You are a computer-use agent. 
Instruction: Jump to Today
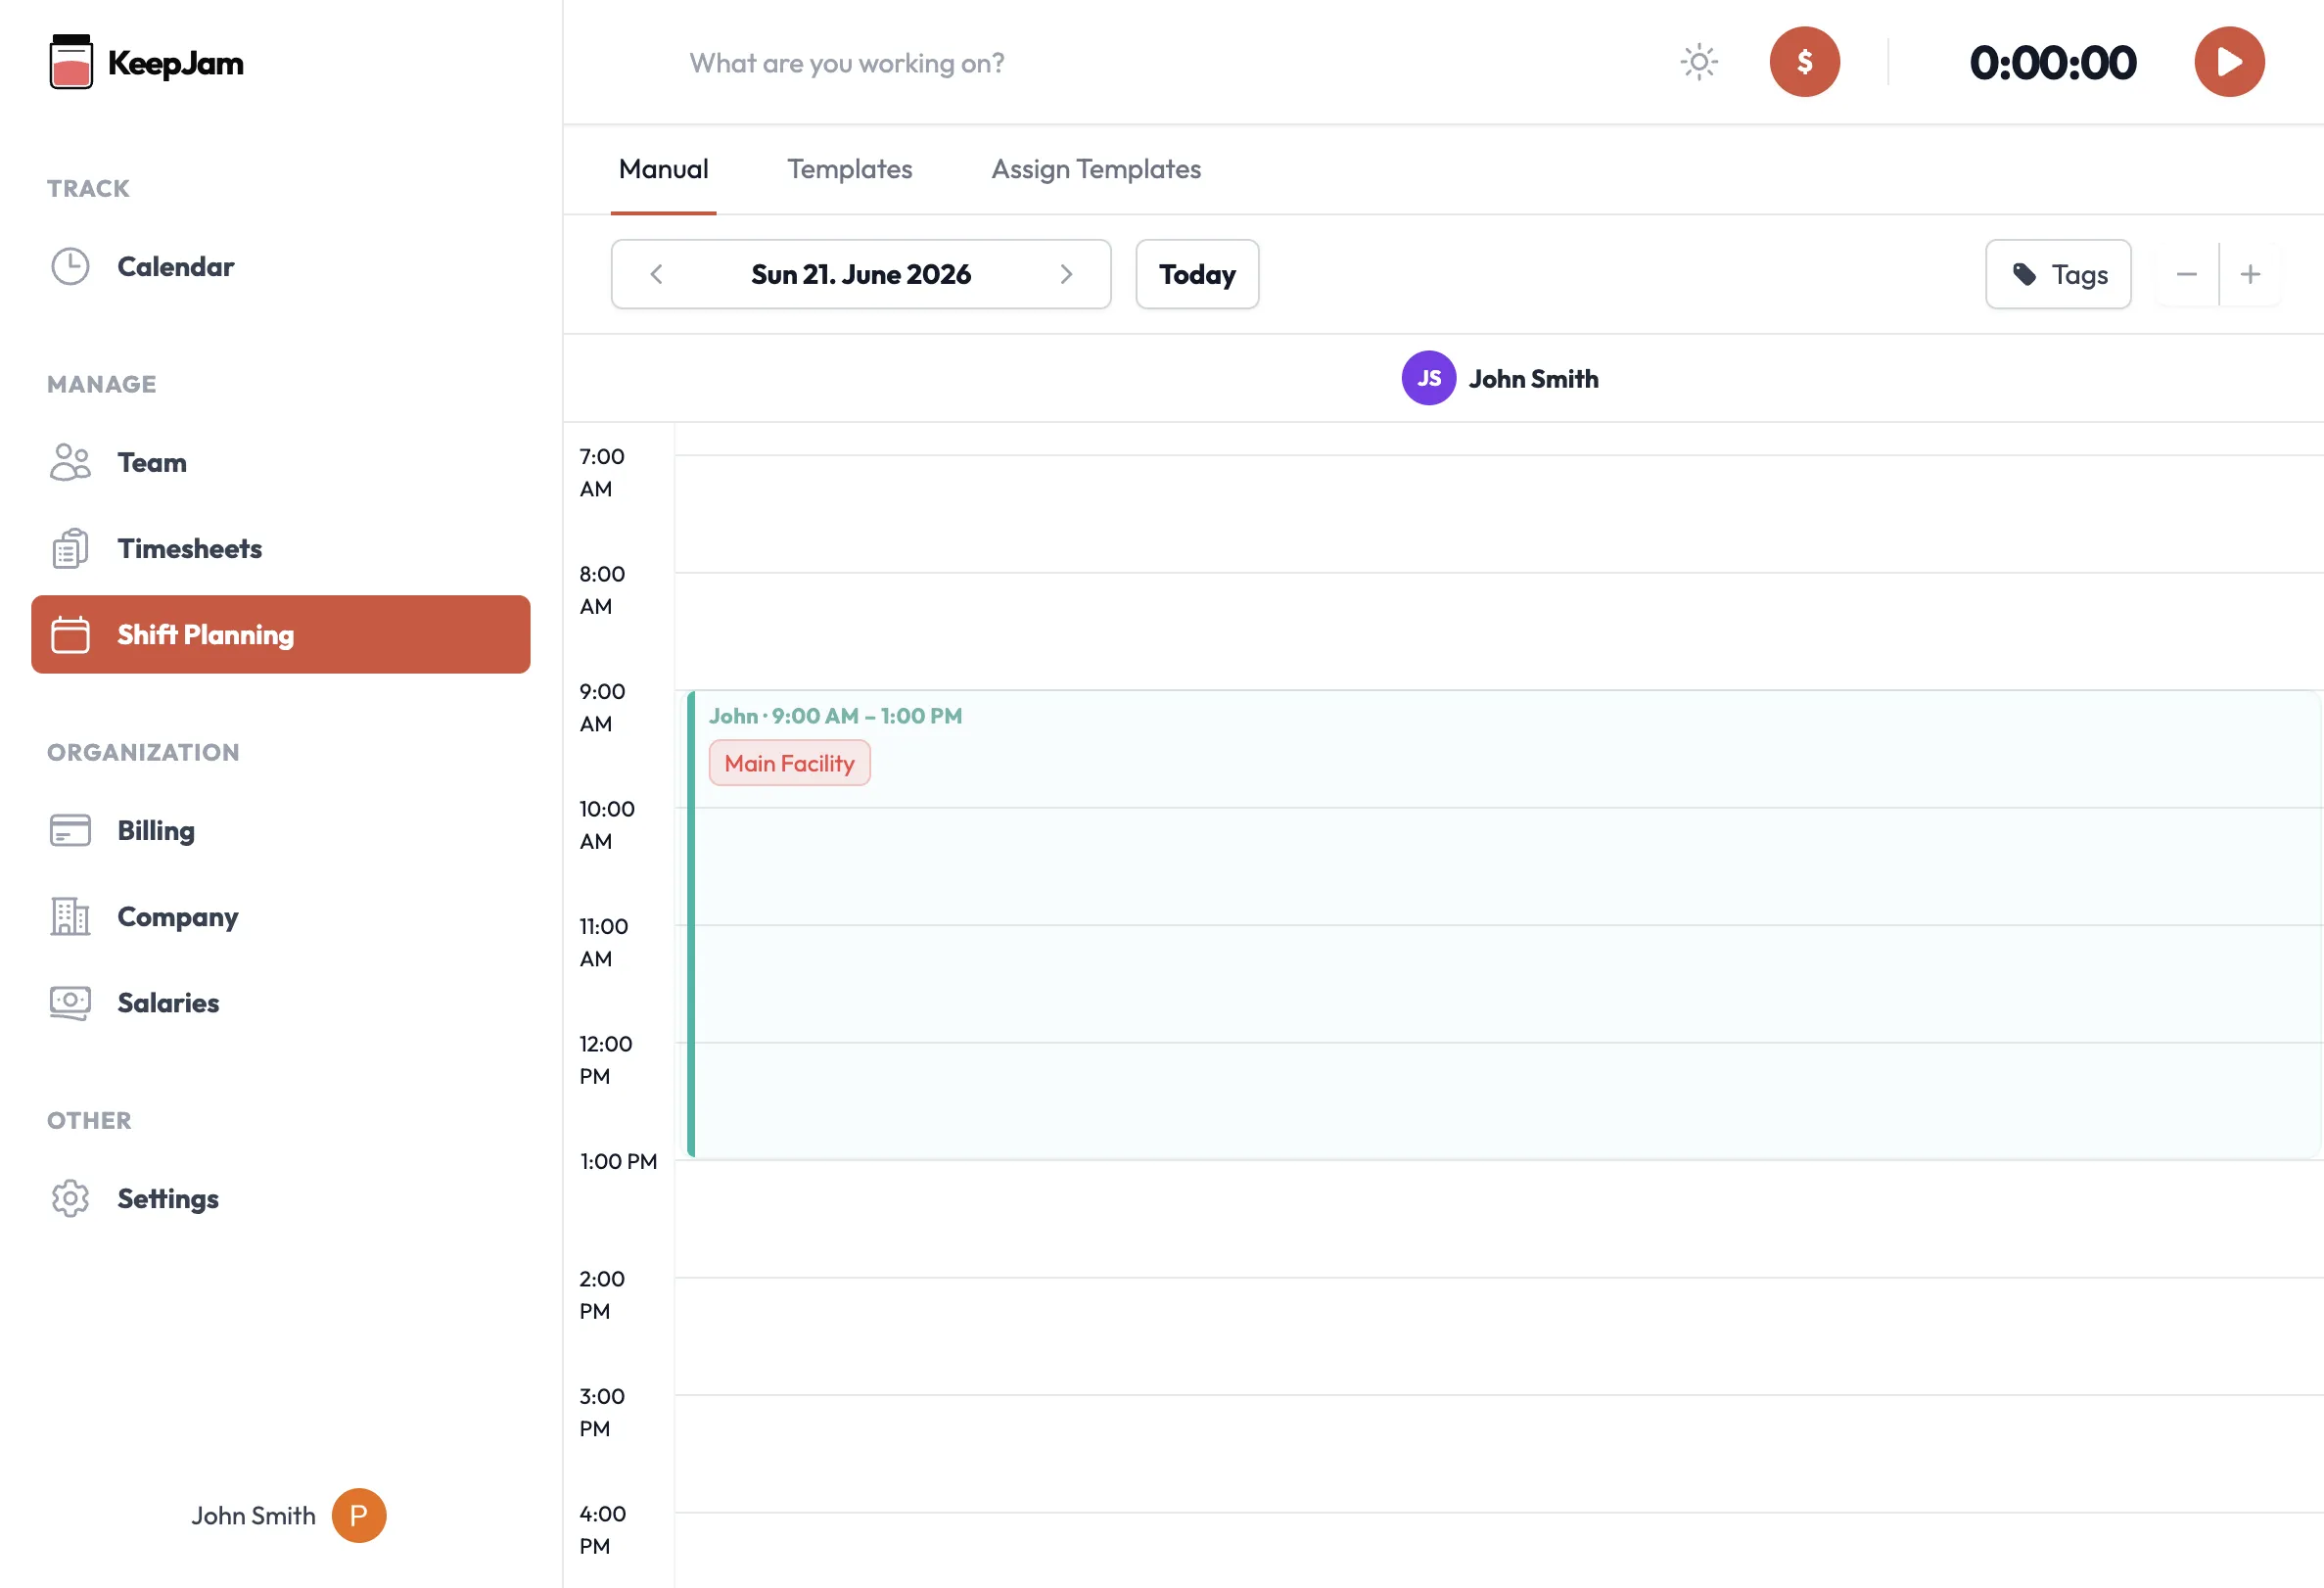(1197, 274)
